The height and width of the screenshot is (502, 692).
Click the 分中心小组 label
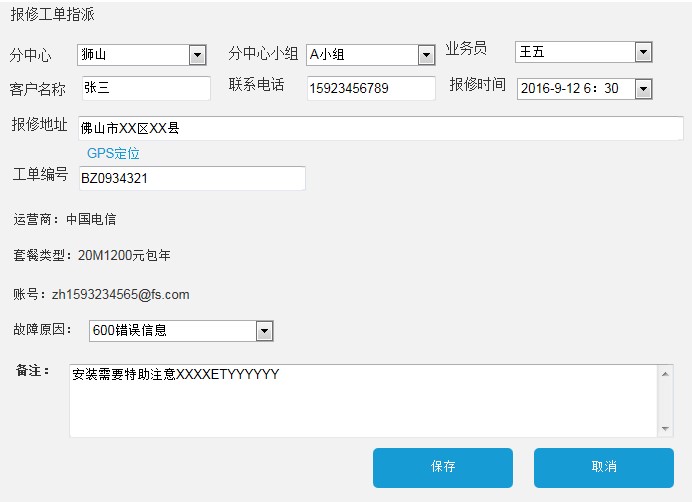point(263,53)
